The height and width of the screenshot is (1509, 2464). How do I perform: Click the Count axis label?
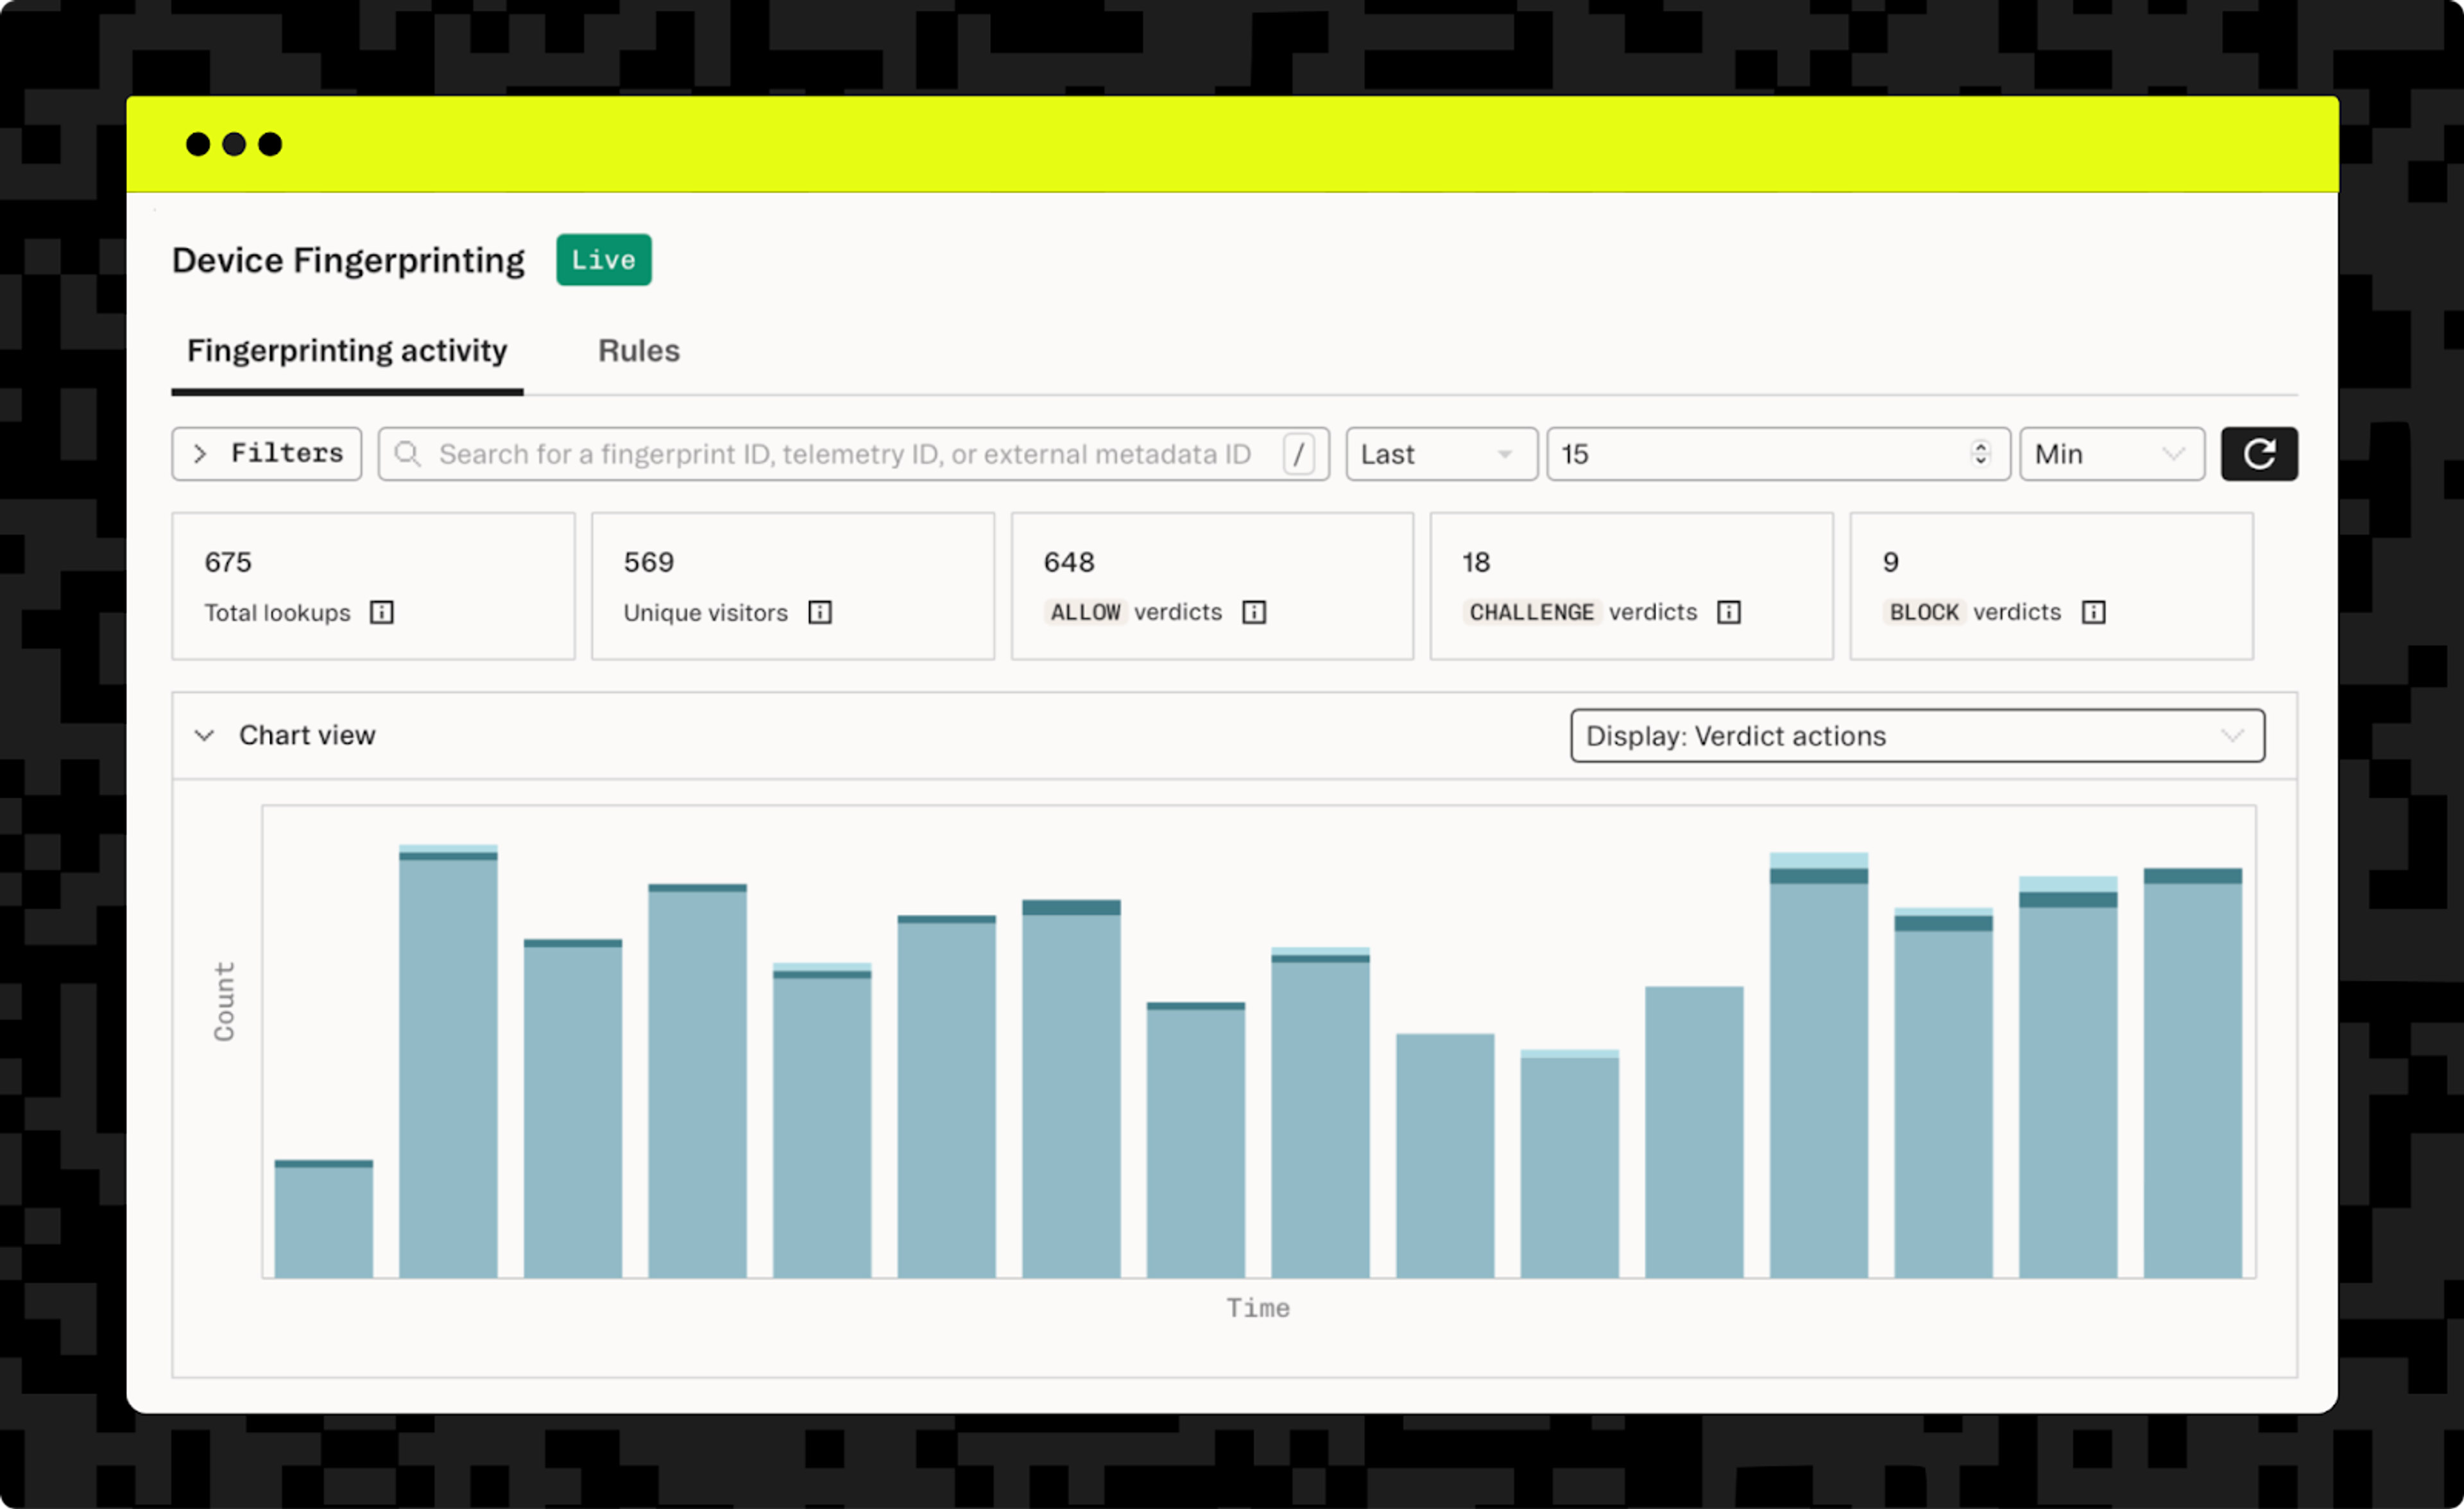(x=224, y=1001)
